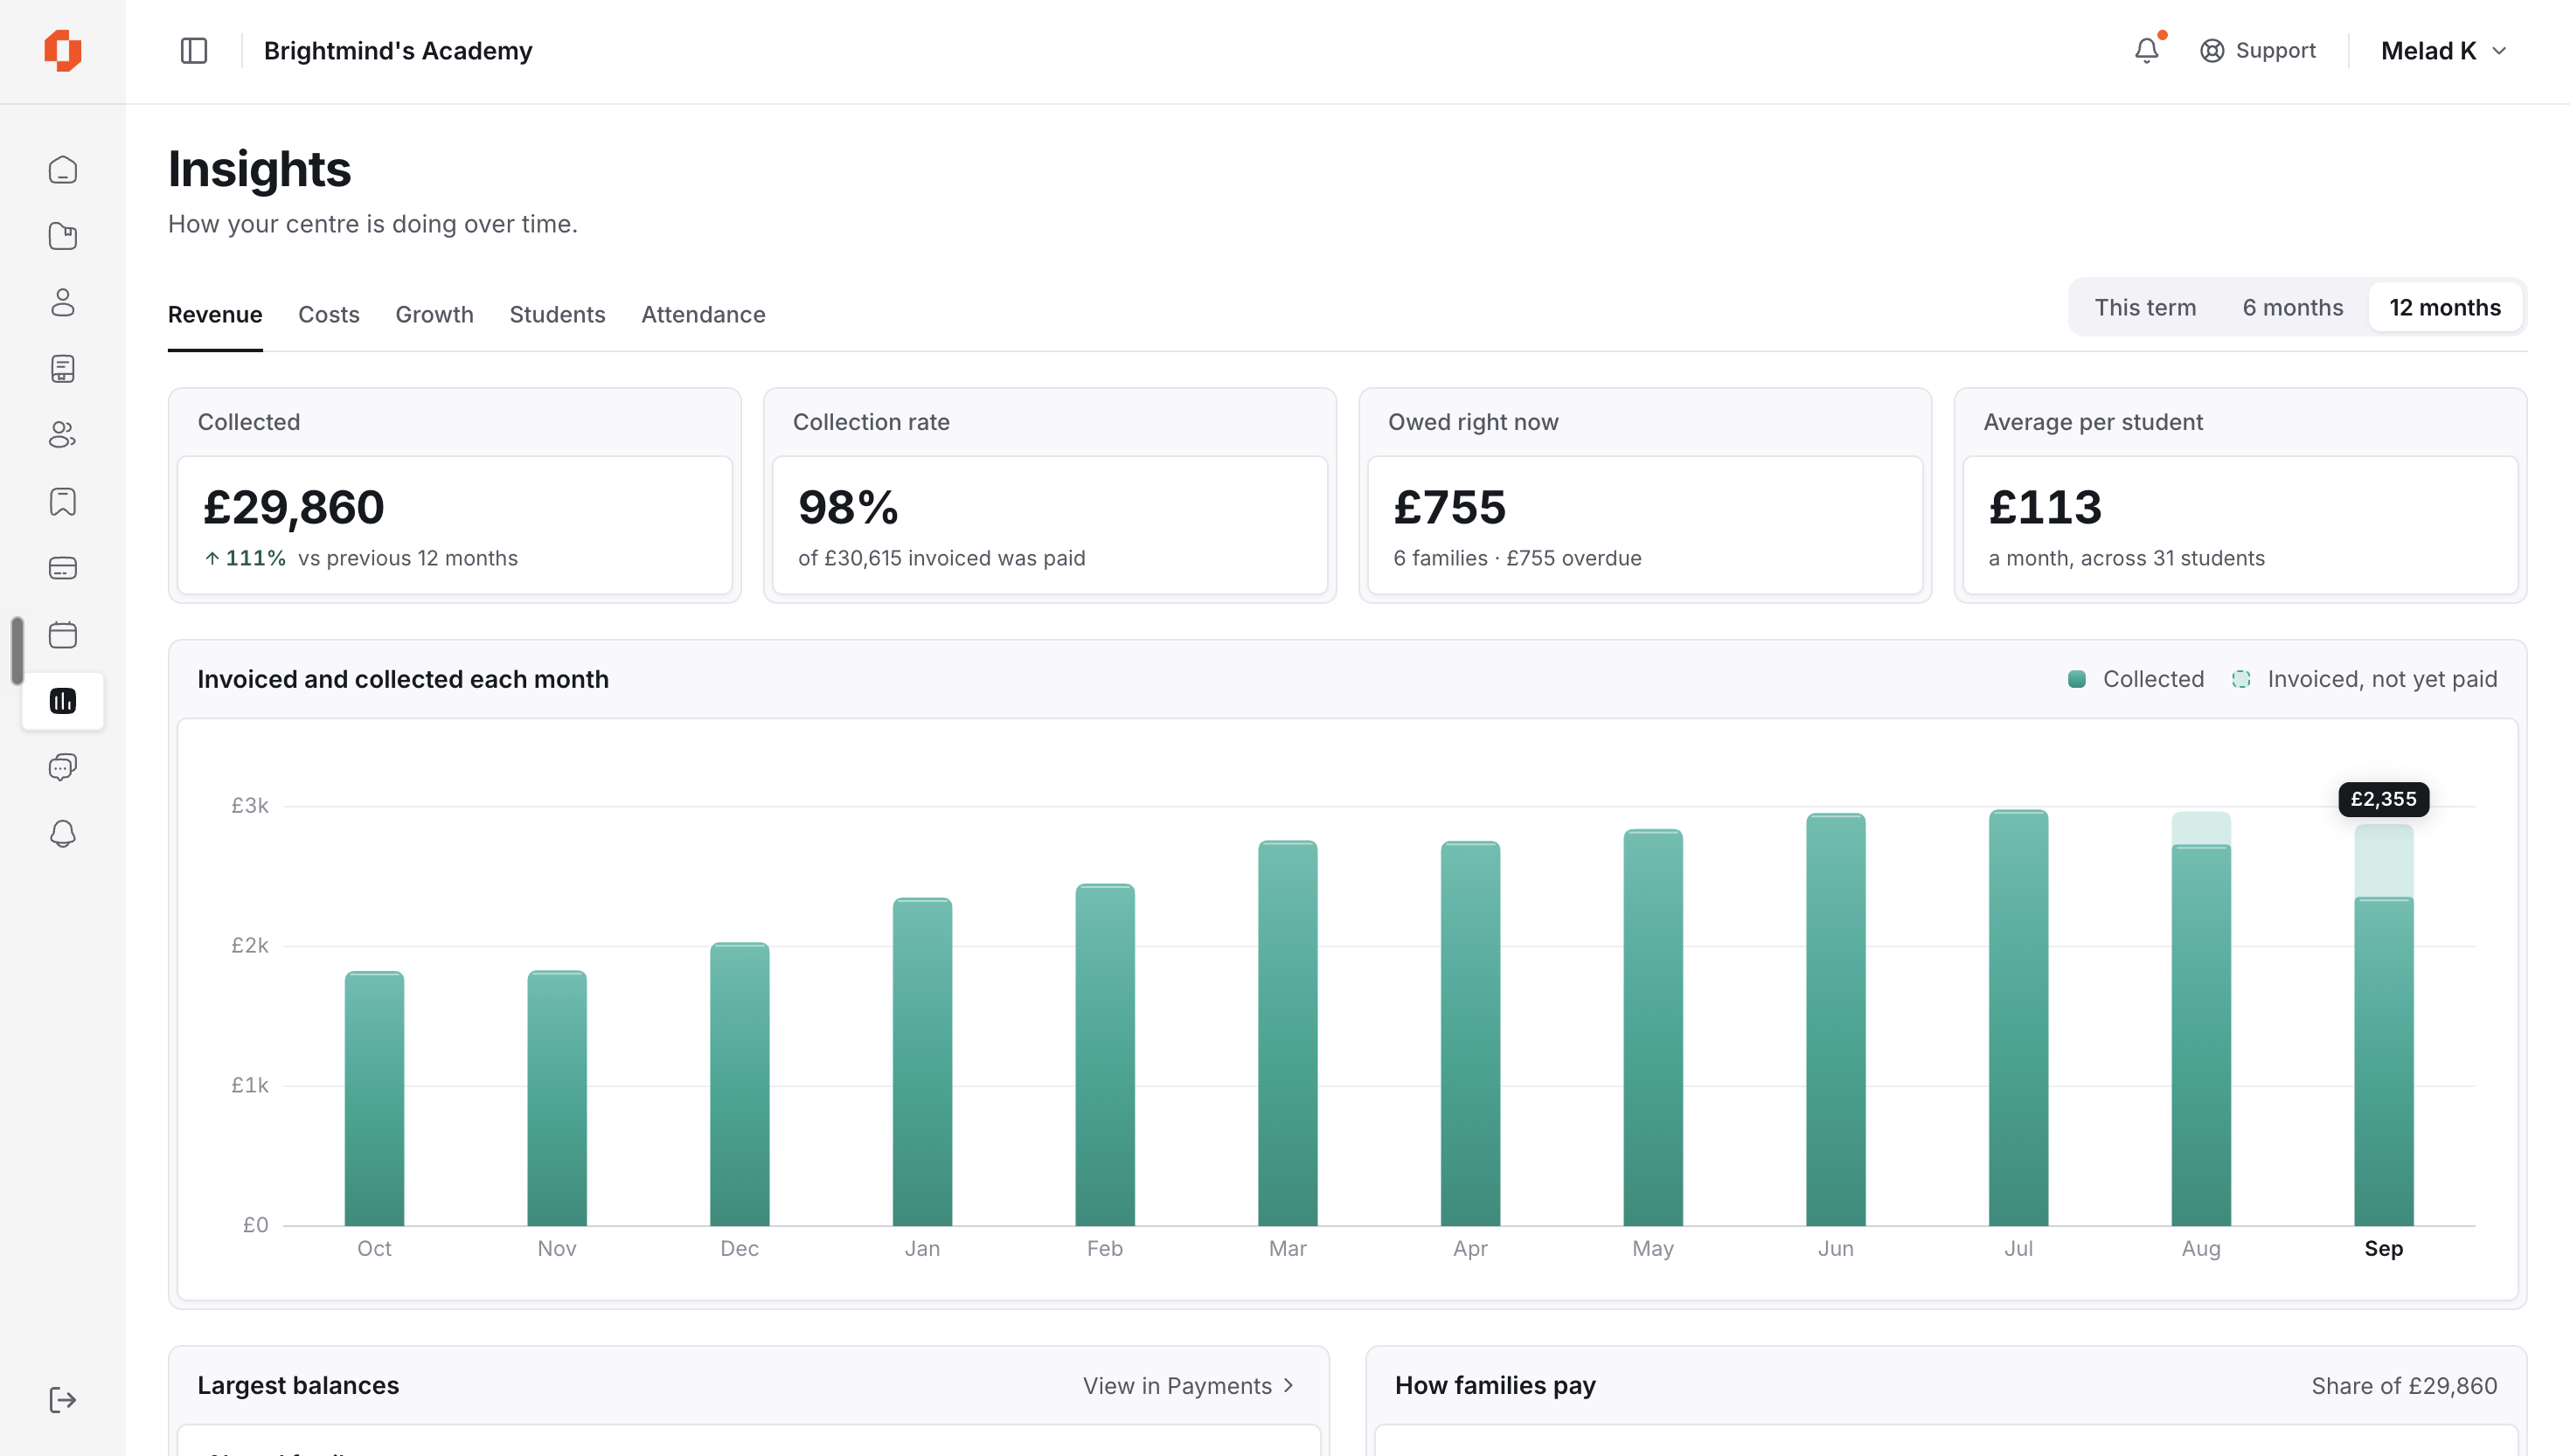Click the Support lifebuoy icon

coord(2212,51)
